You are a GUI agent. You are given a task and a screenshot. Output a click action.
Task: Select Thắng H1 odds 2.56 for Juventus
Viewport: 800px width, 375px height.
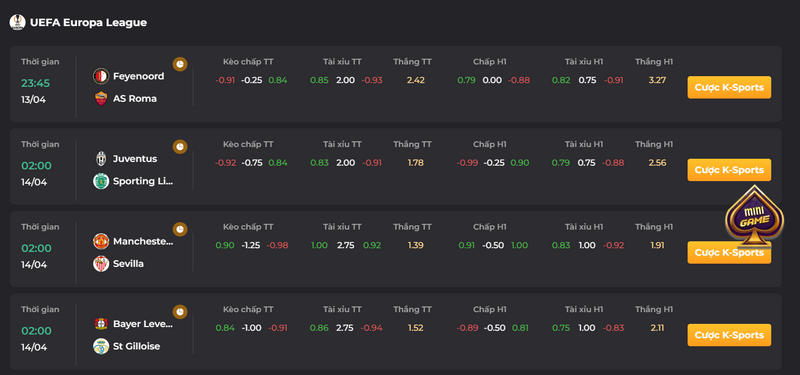coord(657,163)
